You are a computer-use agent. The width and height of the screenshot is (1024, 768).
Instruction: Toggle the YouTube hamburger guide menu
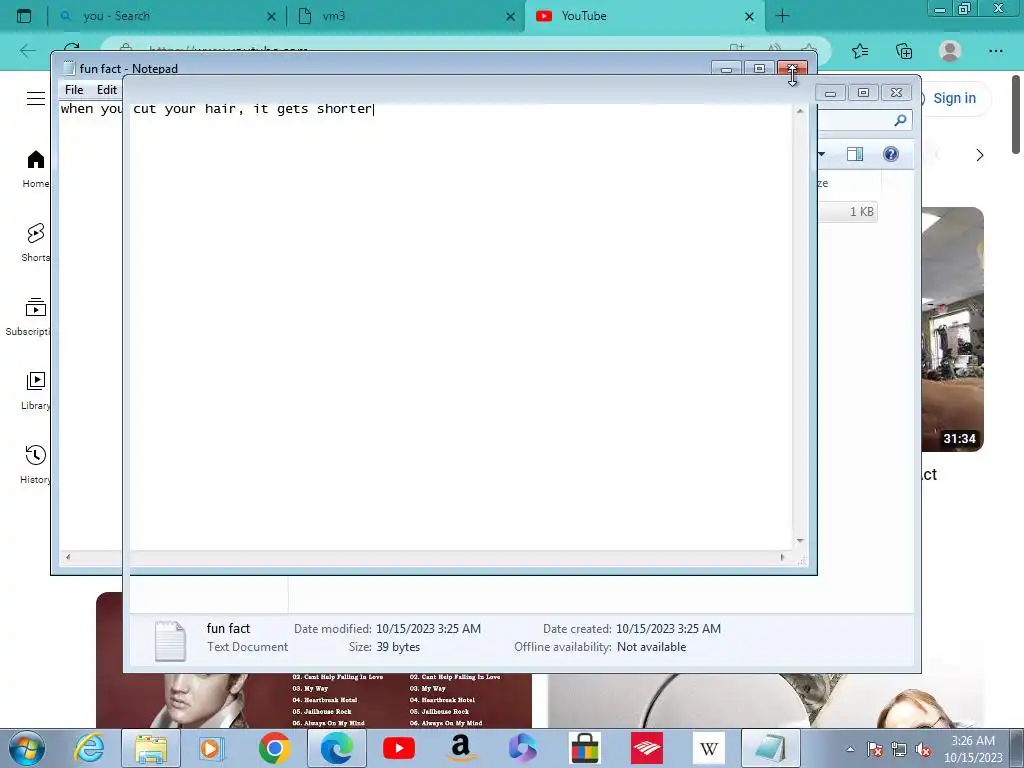pos(36,99)
